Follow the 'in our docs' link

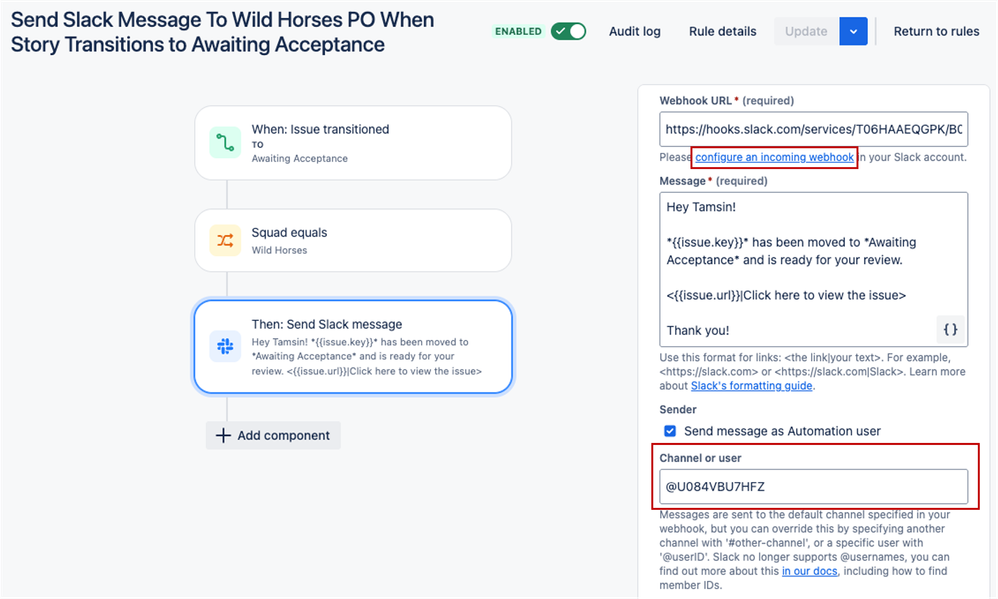pos(810,571)
